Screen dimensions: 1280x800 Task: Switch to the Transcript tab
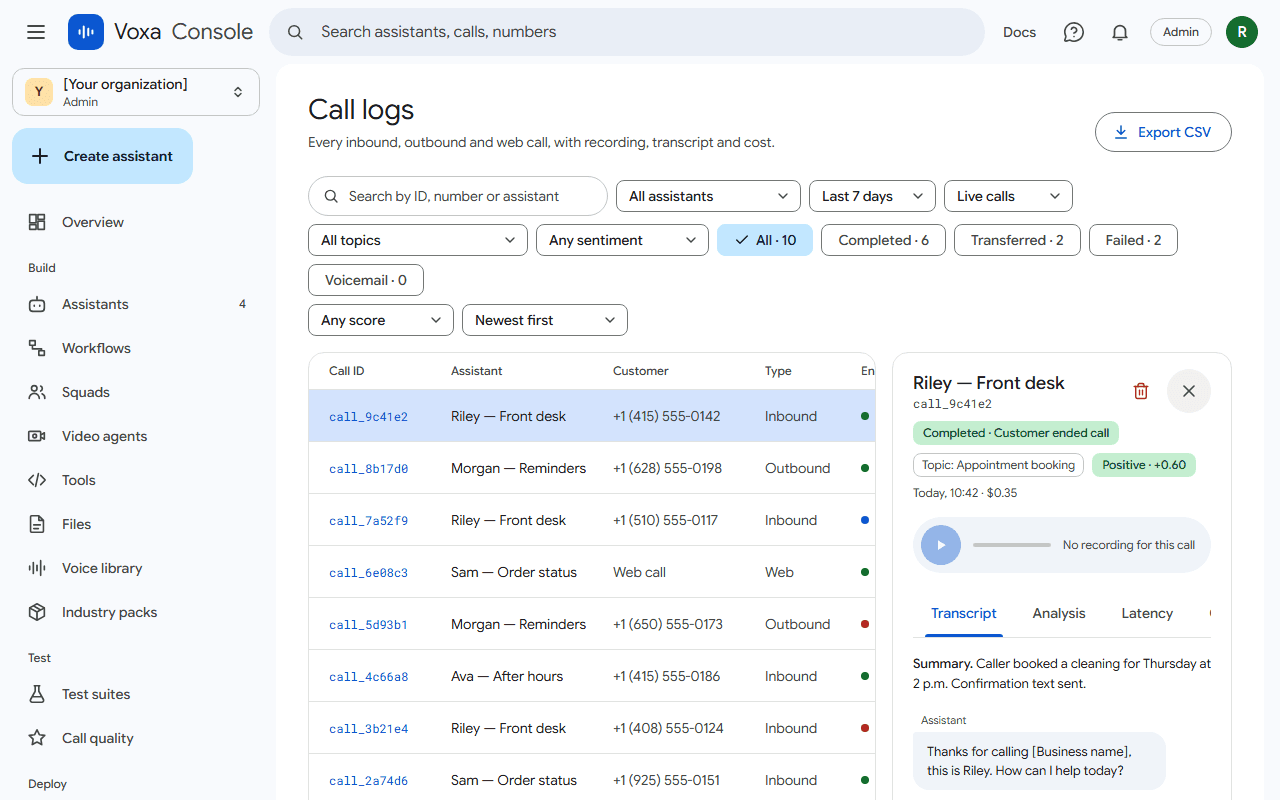[x=964, y=614]
